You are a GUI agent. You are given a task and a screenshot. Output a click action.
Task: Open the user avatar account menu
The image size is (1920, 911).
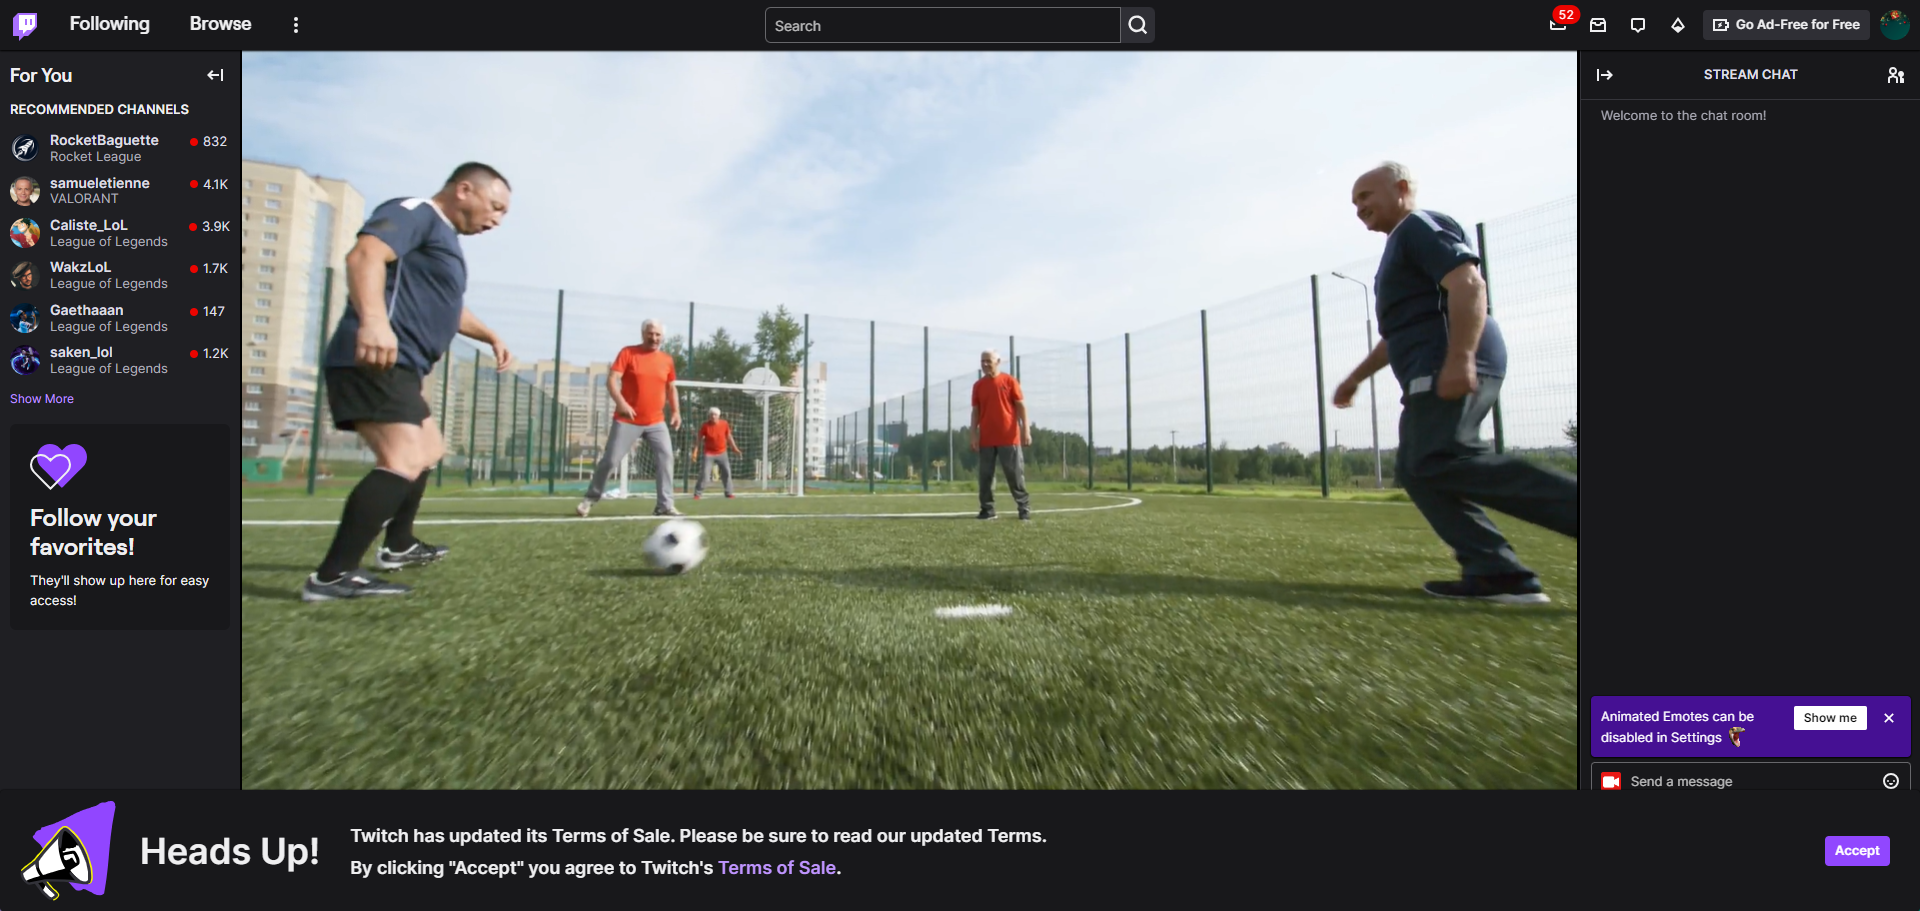pyautogui.click(x=1894, y=25)
